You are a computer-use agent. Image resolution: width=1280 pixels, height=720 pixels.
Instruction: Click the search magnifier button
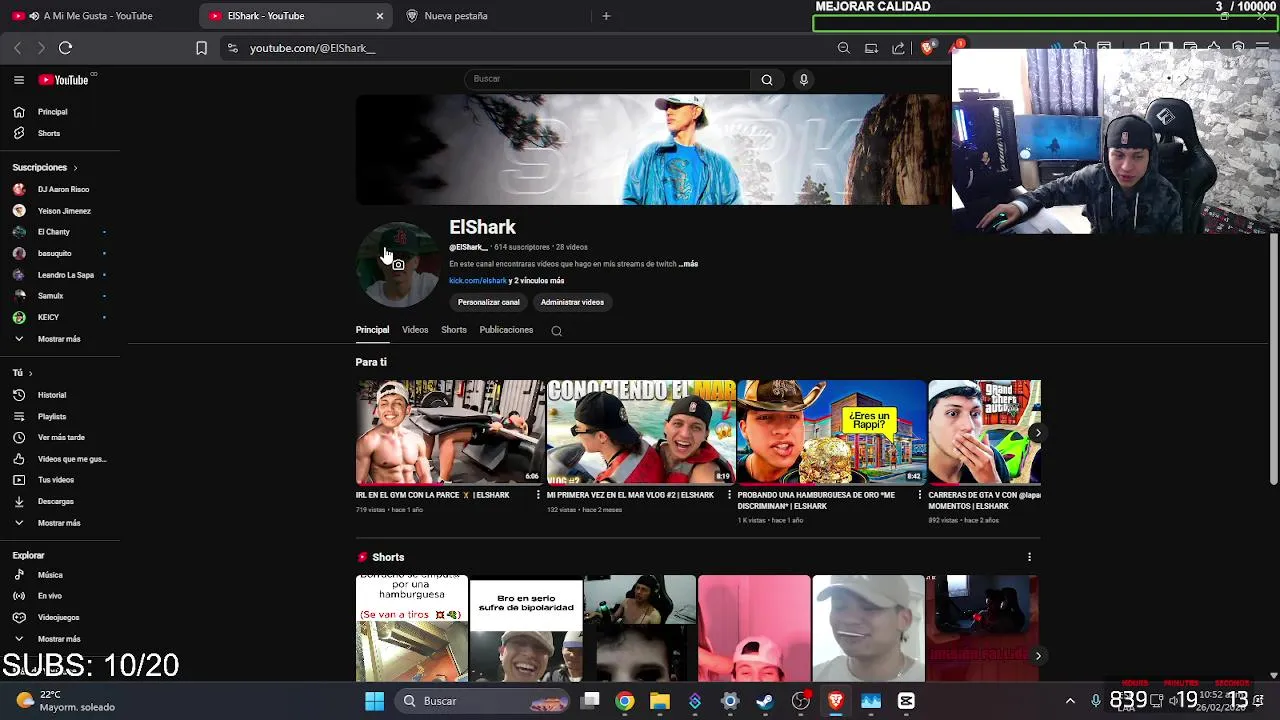tap(767, 80)
